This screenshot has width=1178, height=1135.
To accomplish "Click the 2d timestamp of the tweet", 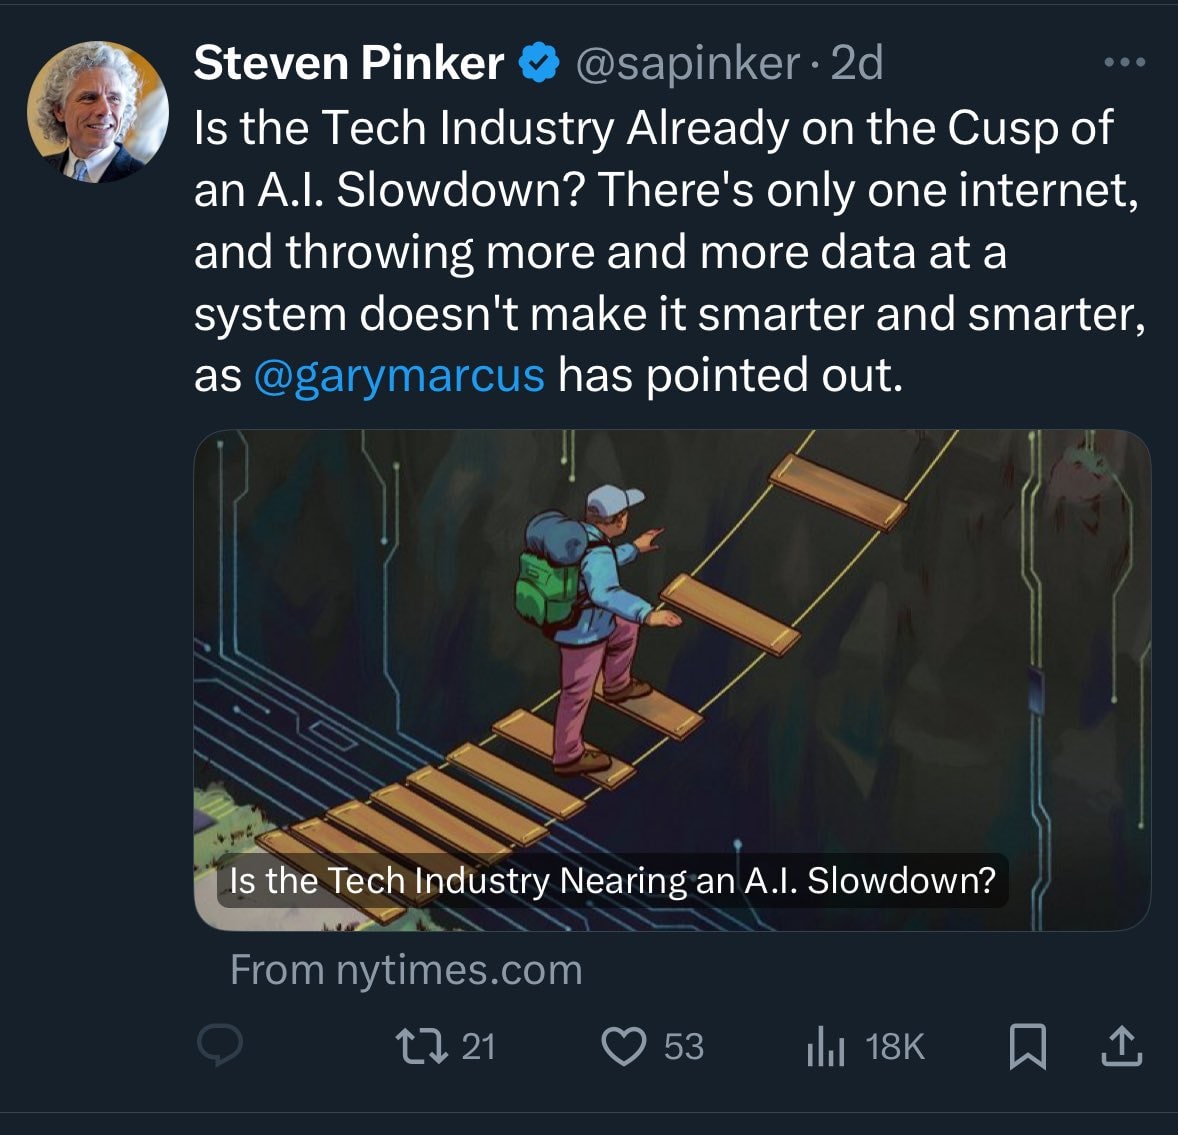I will (856, 63).
